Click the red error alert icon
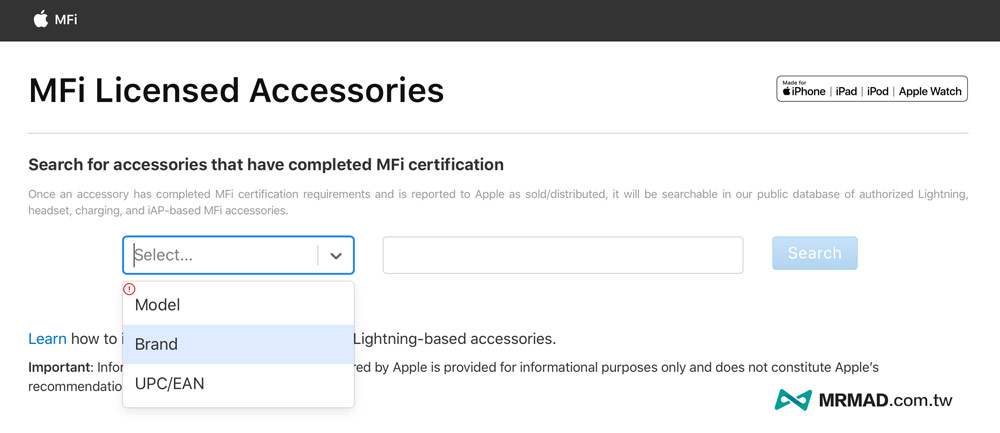The width and height of the screenshot is (1000, 433). (x=129, y=289)
